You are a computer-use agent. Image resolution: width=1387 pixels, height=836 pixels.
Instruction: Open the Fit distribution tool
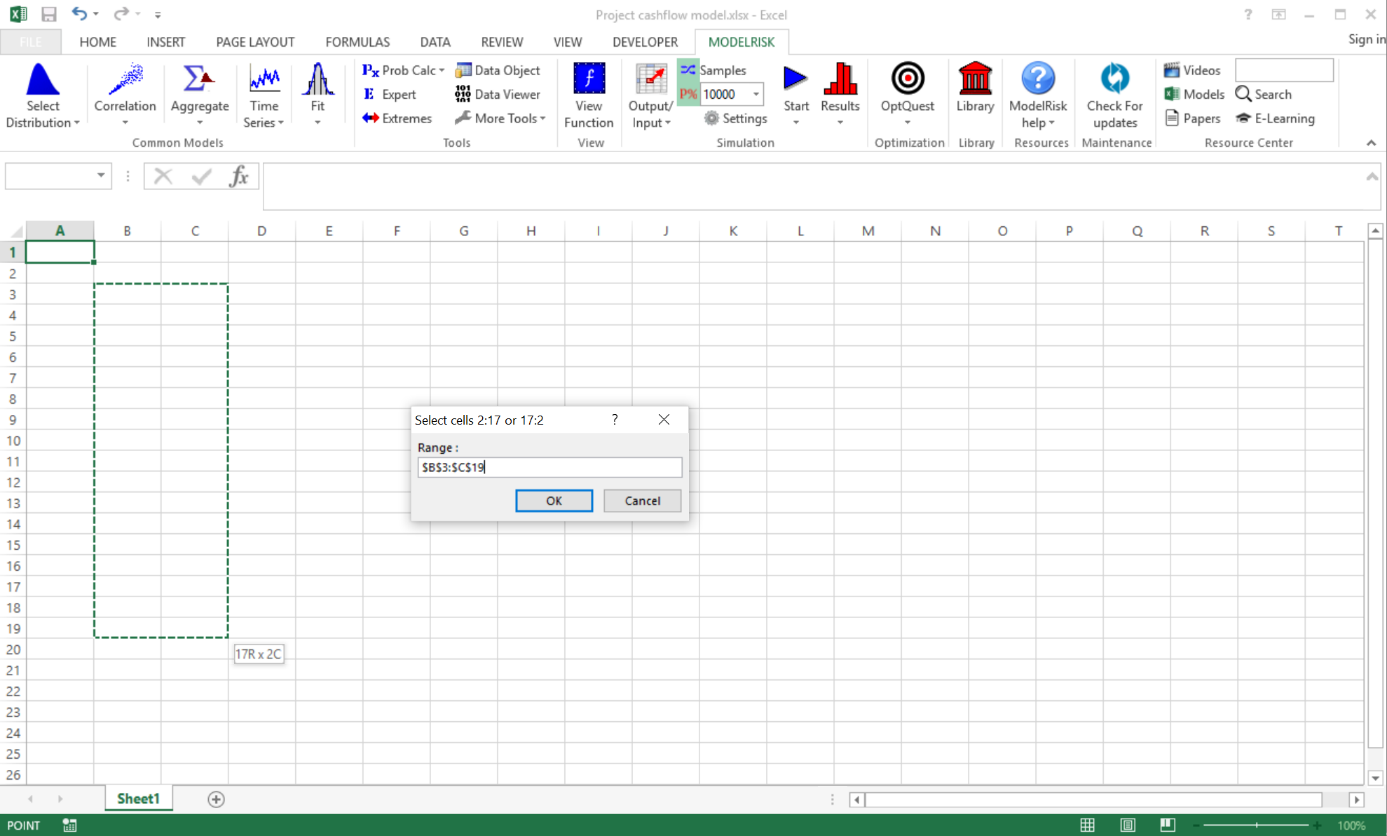(318, 95)
